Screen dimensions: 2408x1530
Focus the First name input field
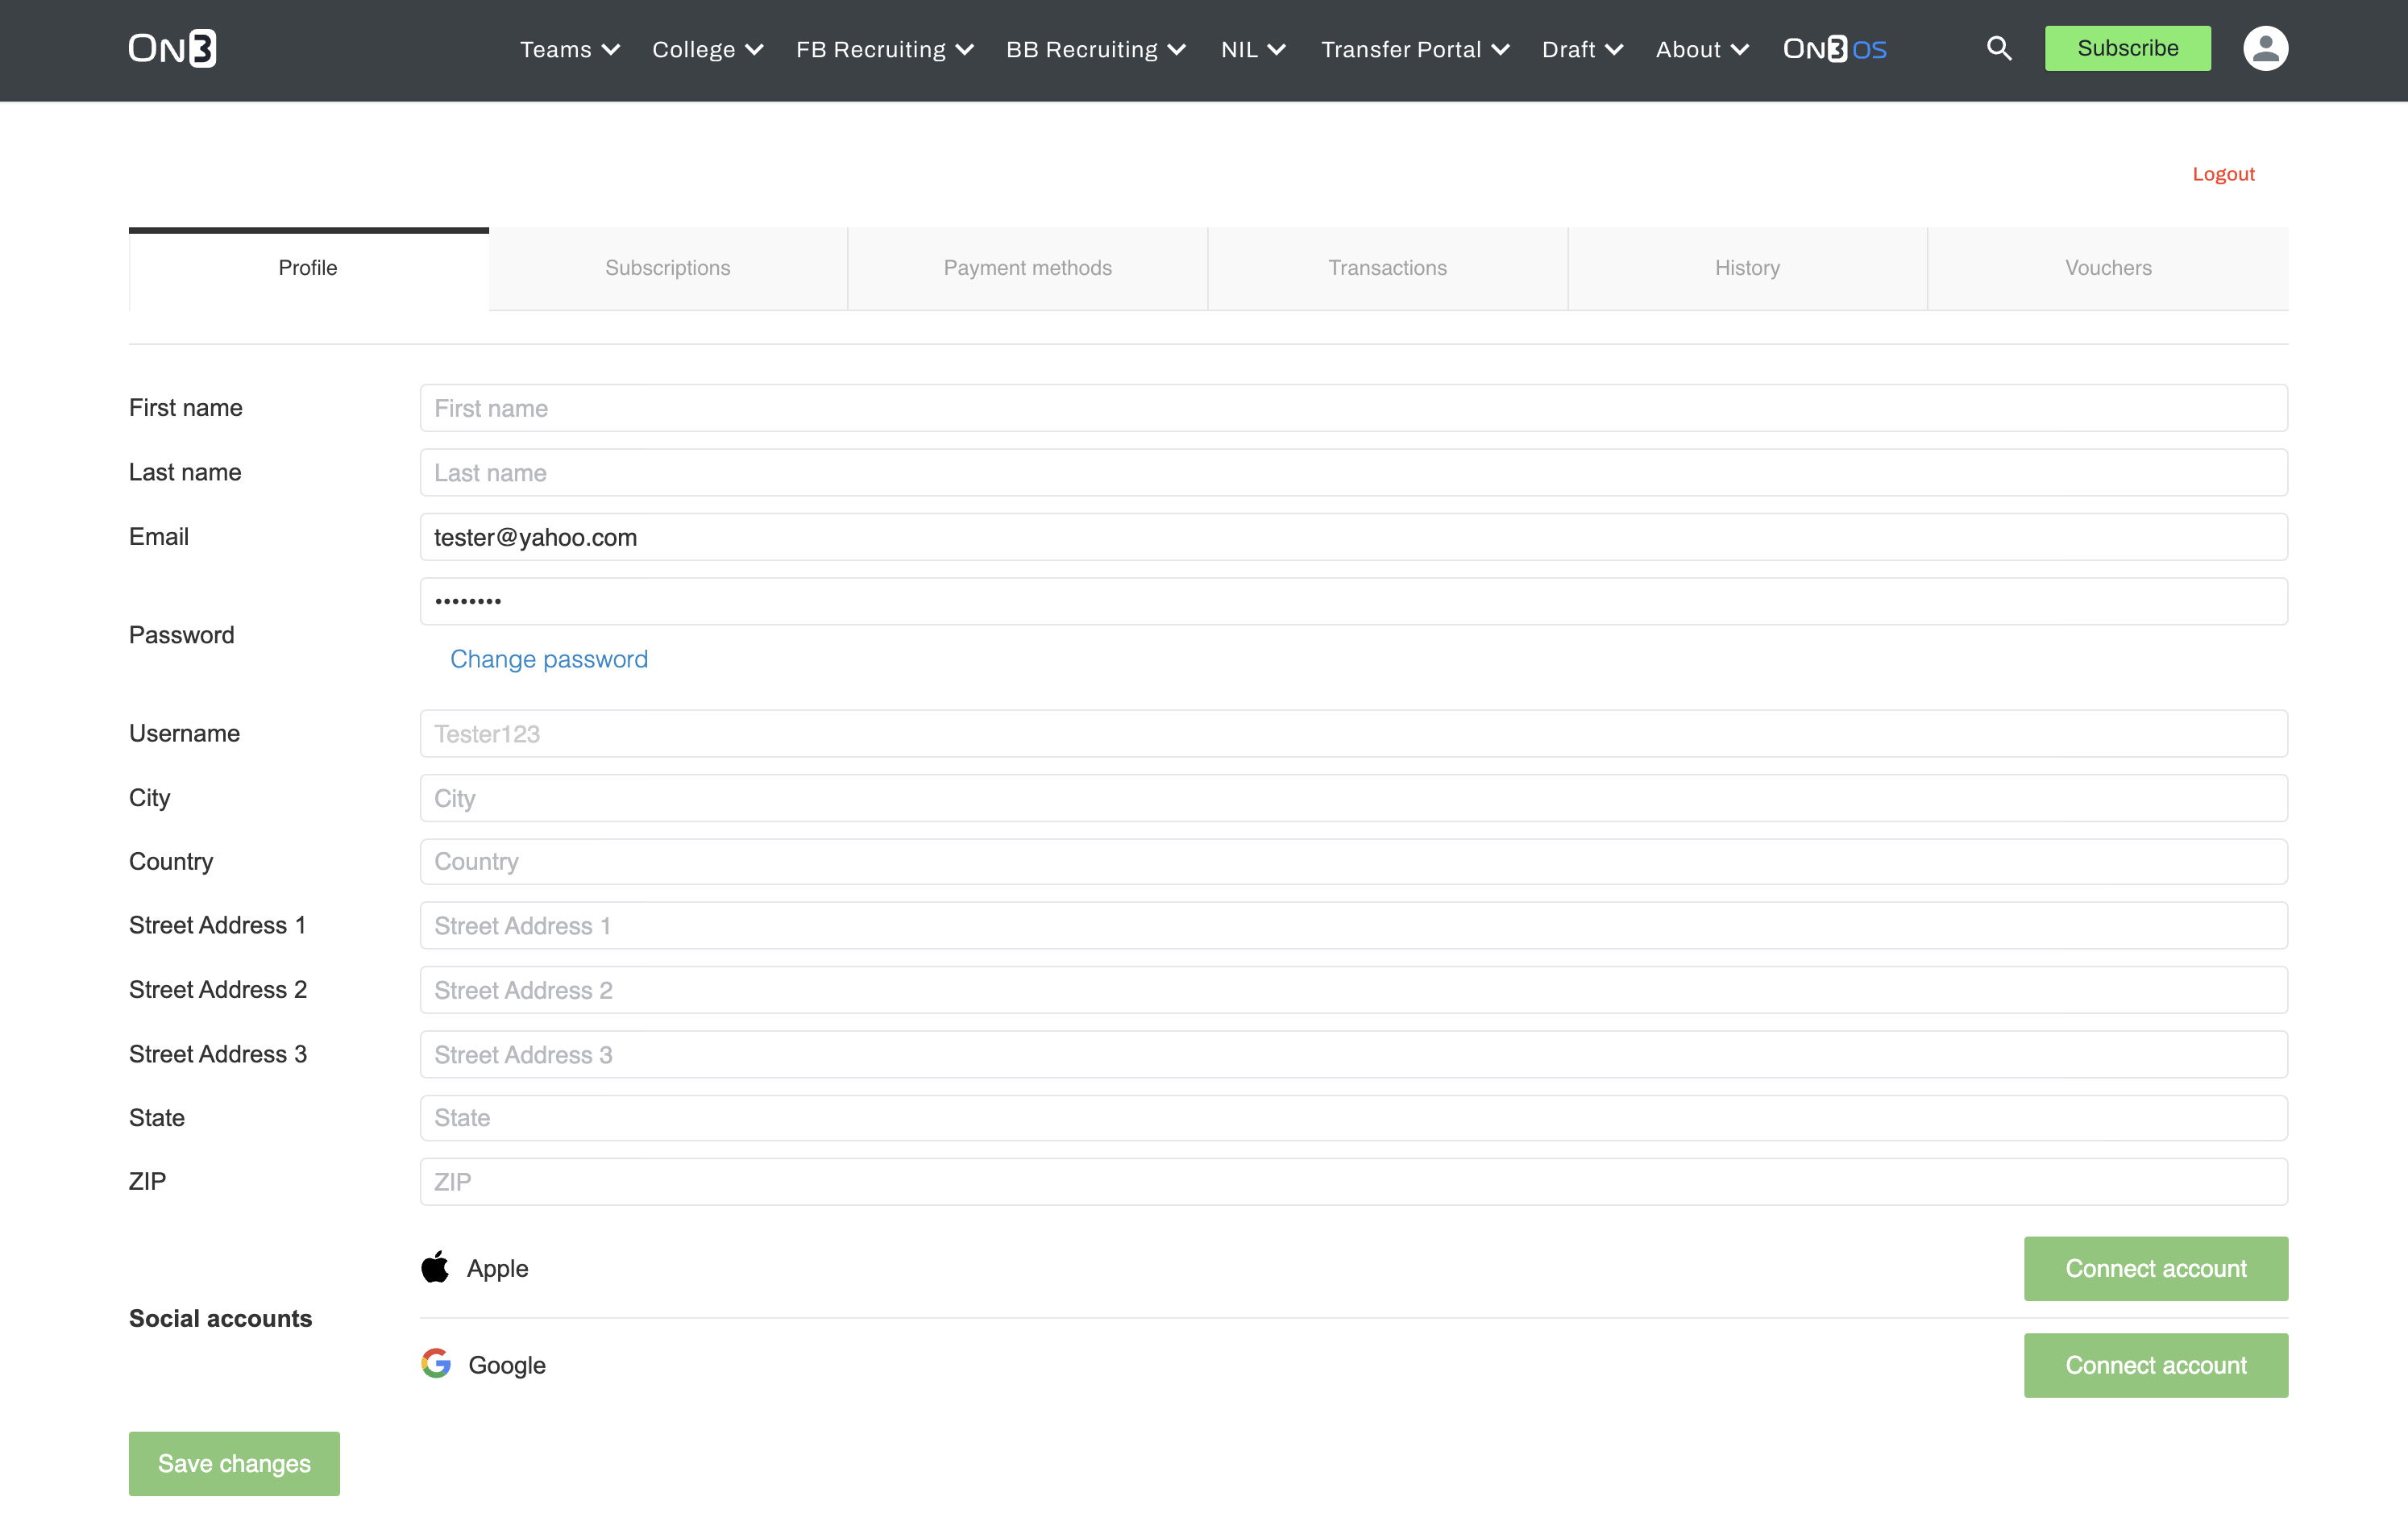pos(1353,408)
